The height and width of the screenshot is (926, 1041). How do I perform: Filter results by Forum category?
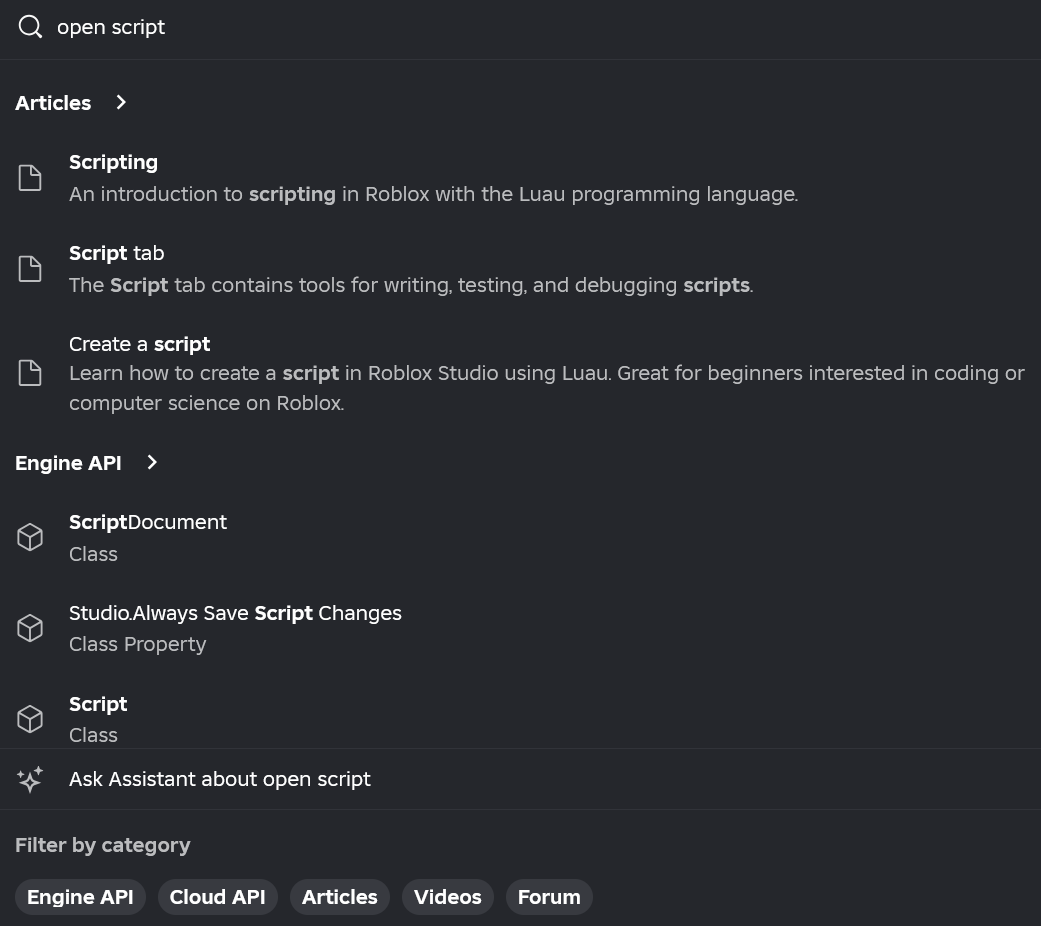[x=548, y=897]
